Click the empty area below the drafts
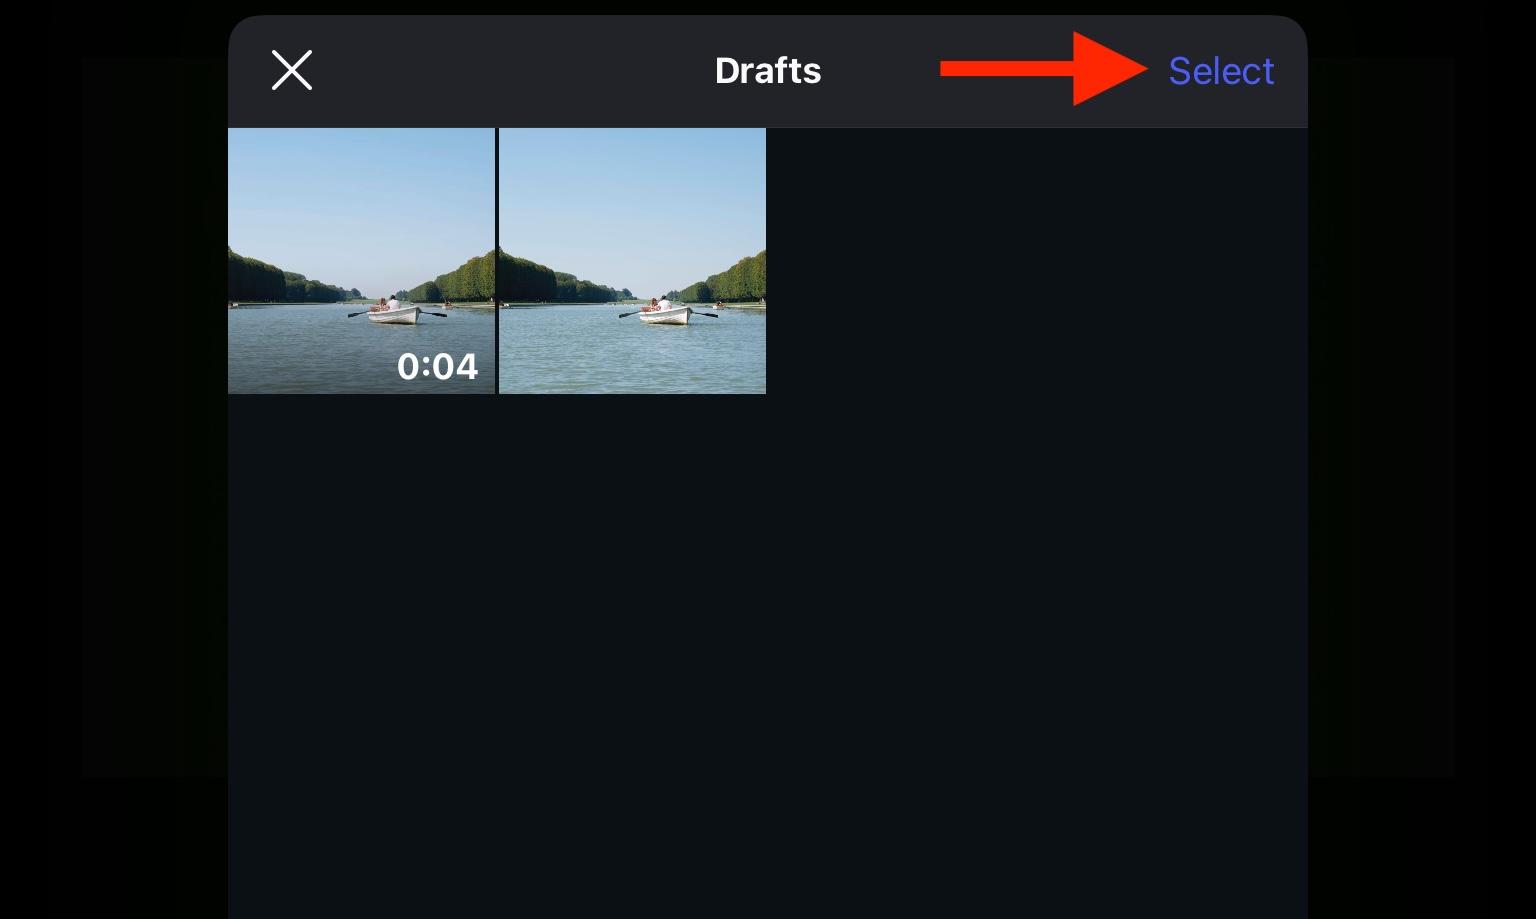This screenshot has height=919, width=1536. tap(768, 650)
